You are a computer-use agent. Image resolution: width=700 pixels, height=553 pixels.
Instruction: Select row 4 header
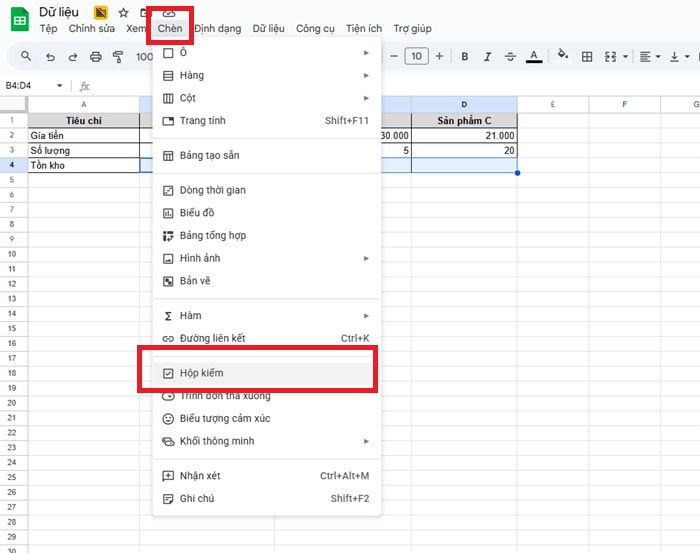tap(12, 165)
